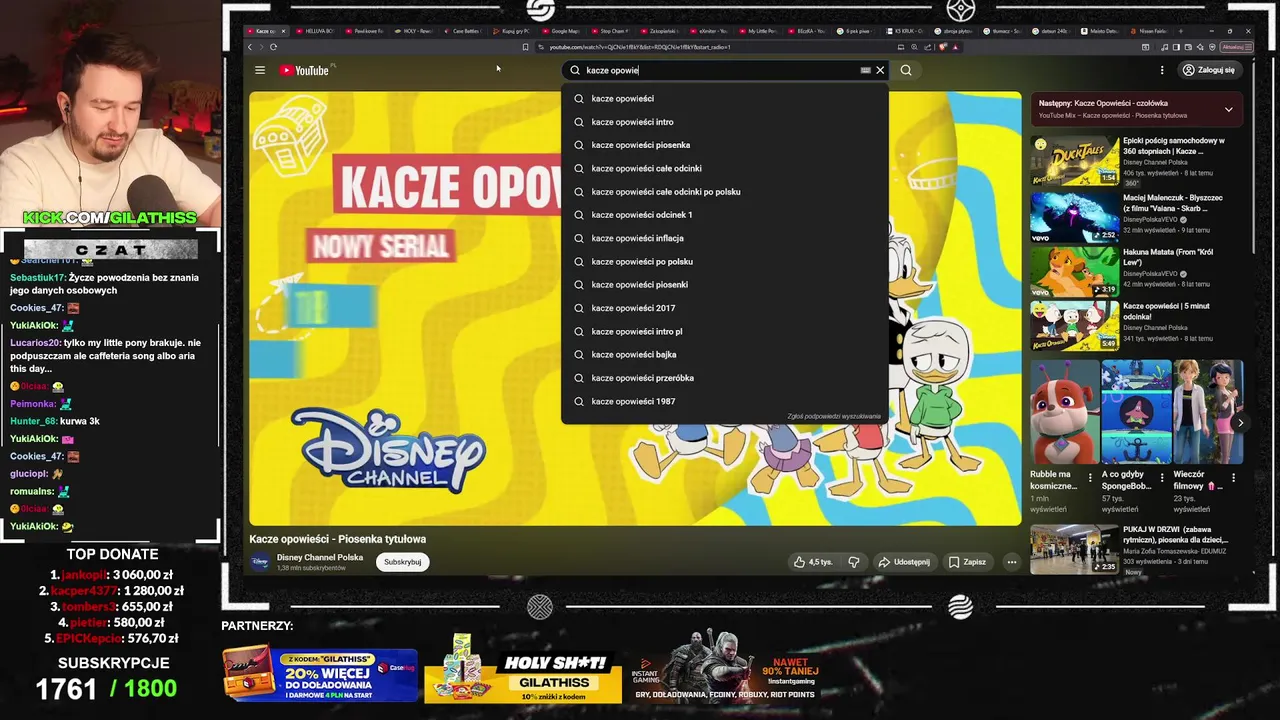Select suggestion 'kacze opowieści 2017'

pyautogui.click(x=725, y=308)
